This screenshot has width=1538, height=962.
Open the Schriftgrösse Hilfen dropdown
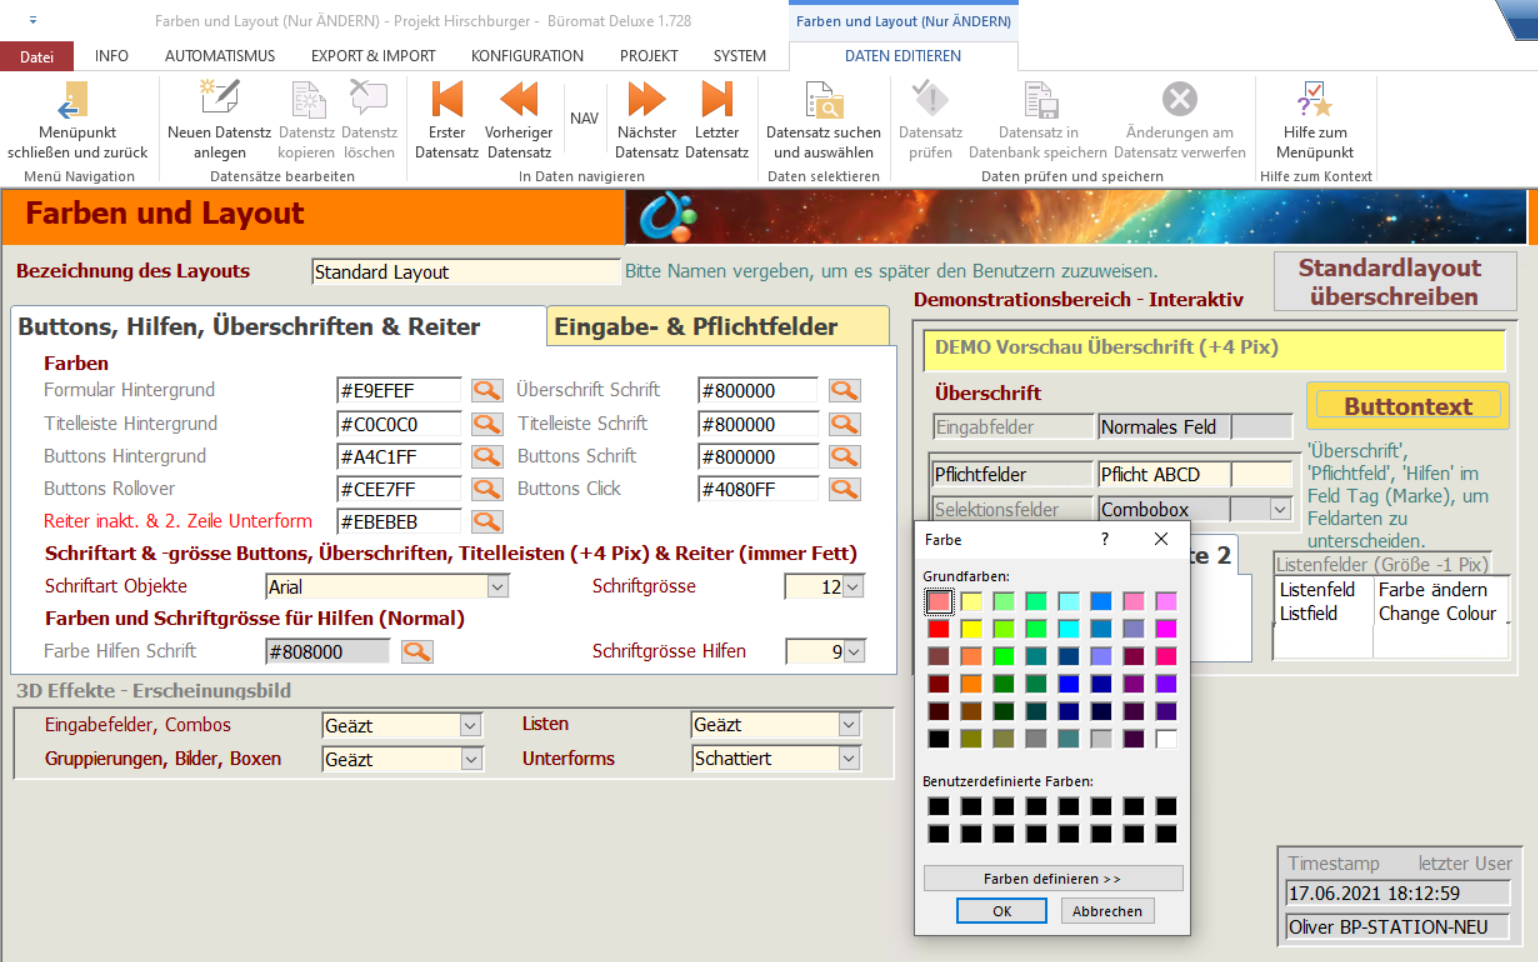pos(854,652)
